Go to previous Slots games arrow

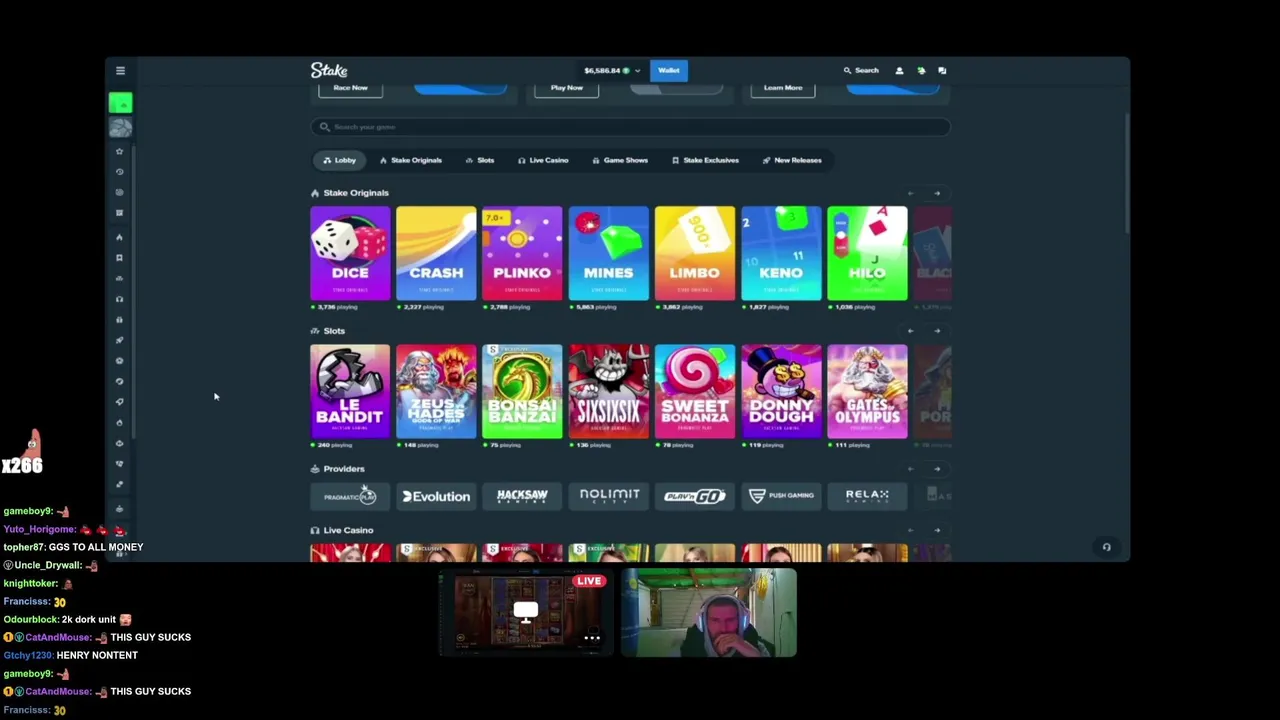tap(910, 331)
